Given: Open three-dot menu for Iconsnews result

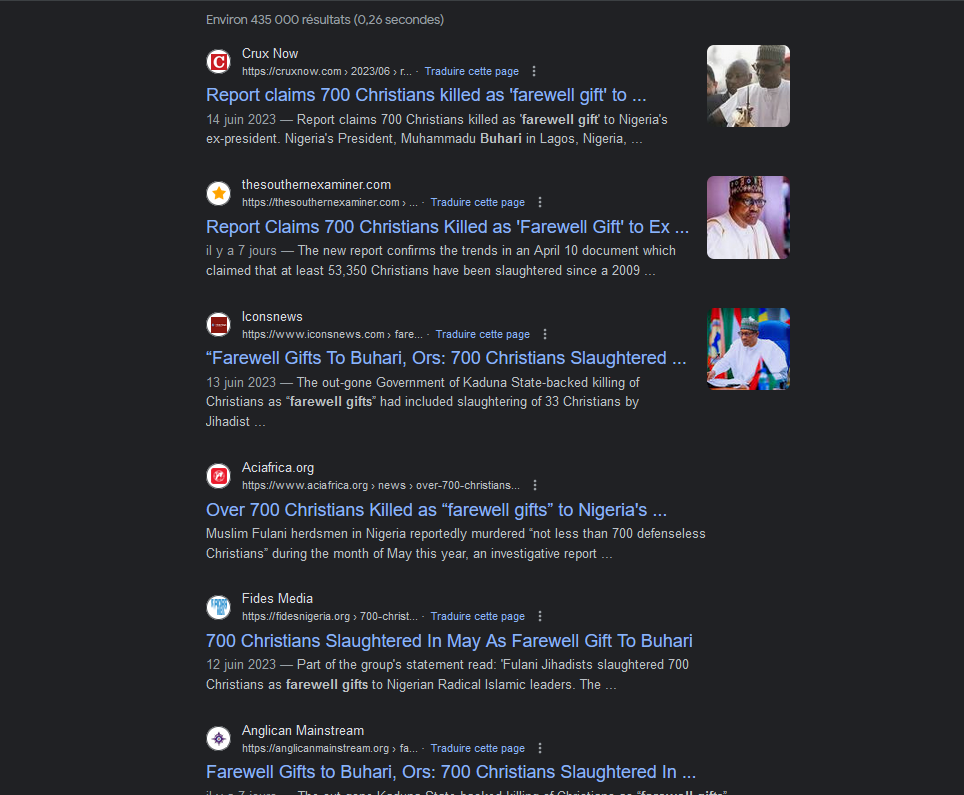Looking at the screenshot, I should pyautogui.click(x=545, y=334).
